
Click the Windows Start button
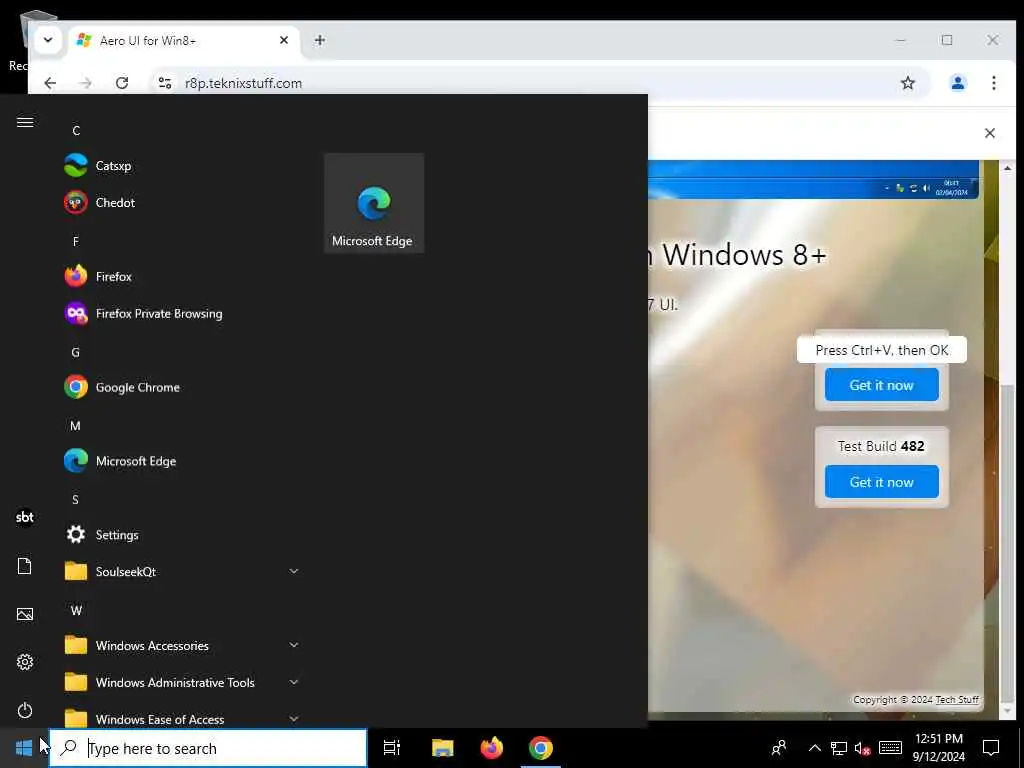[24, 748]
